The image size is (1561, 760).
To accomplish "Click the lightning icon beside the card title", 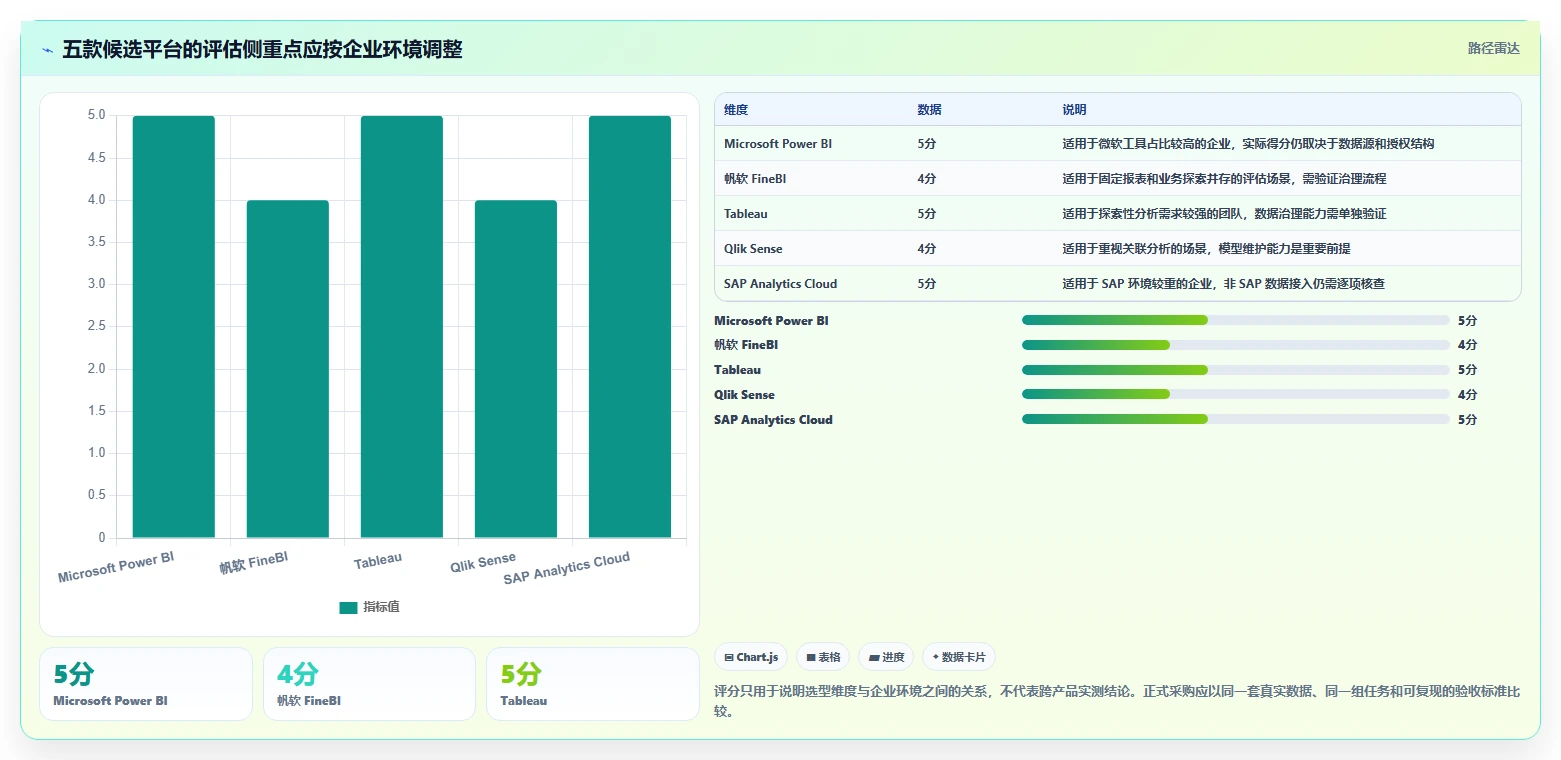I will (x=48, y=50).
